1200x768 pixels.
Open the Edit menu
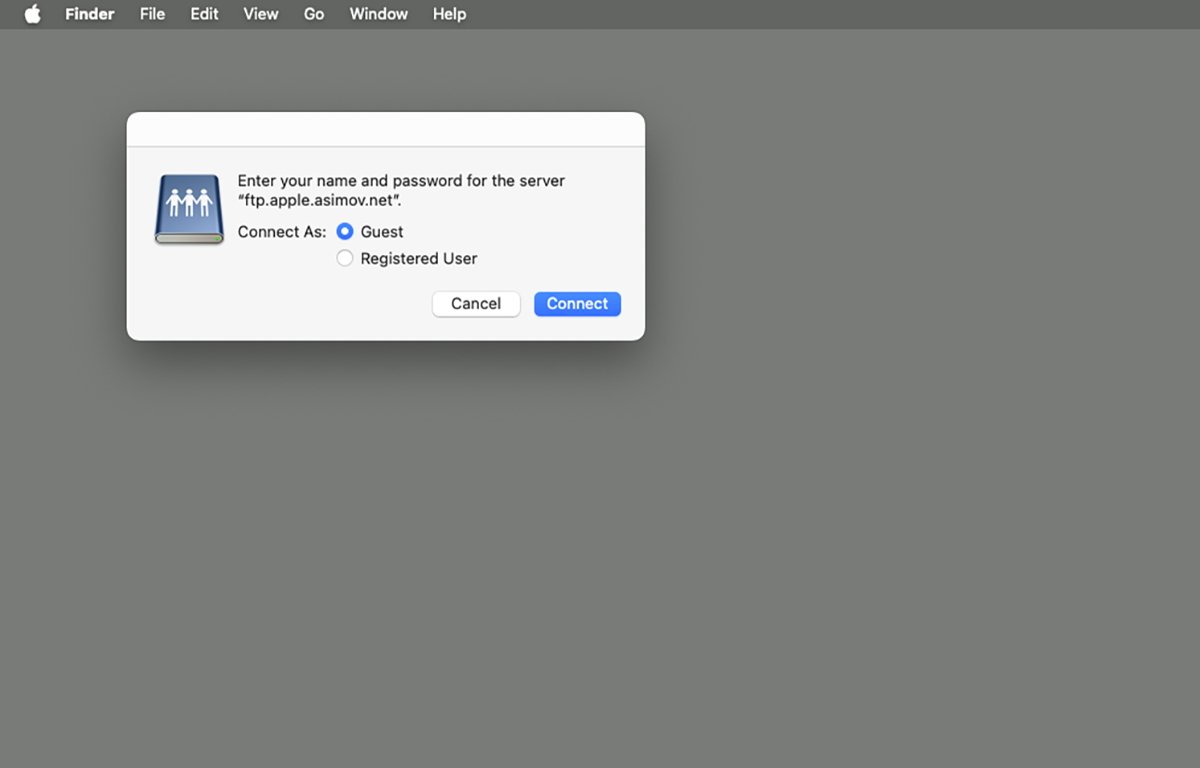point(204,14)
